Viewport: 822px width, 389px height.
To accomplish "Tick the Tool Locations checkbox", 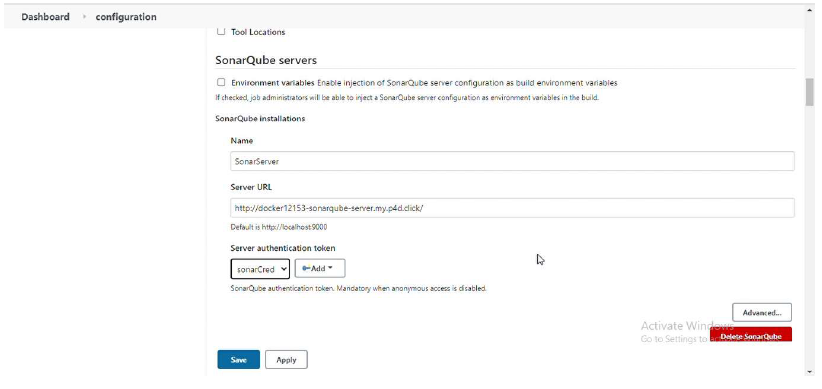I will coord(221,31).
